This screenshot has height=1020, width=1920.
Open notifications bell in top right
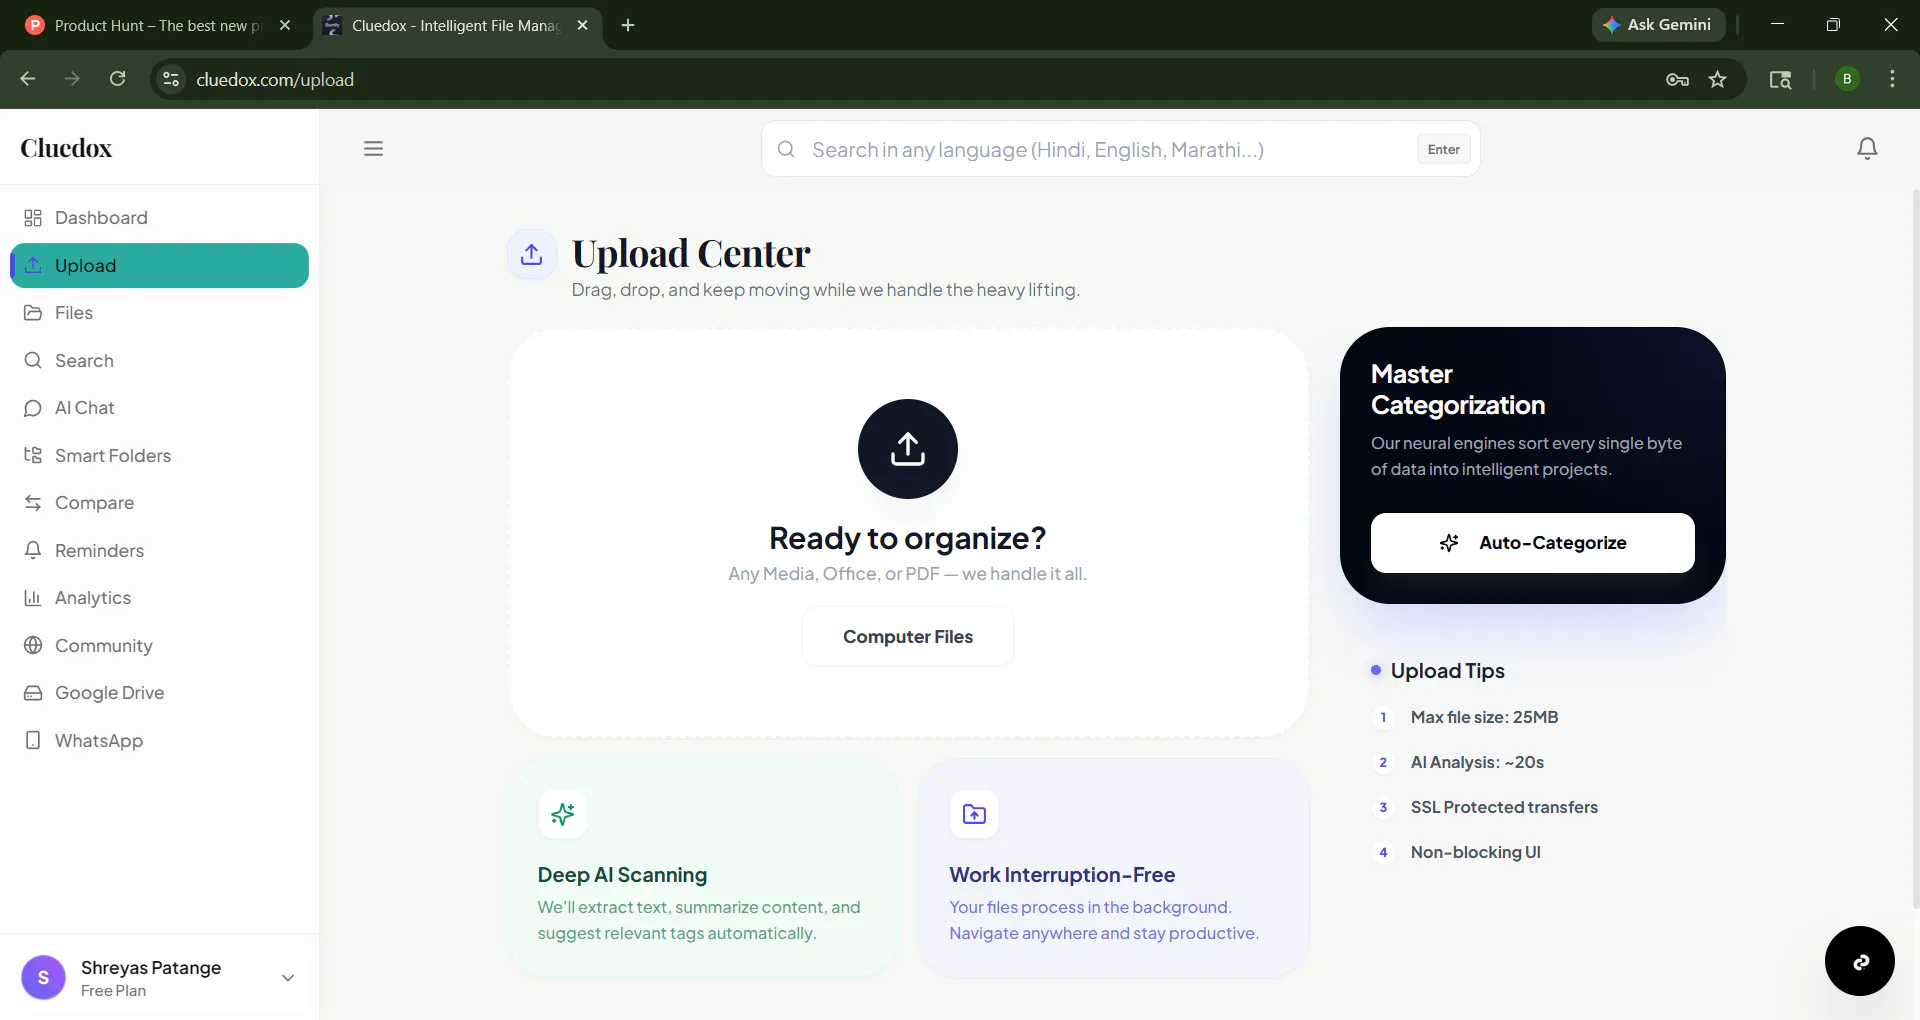click(1867, 148)
